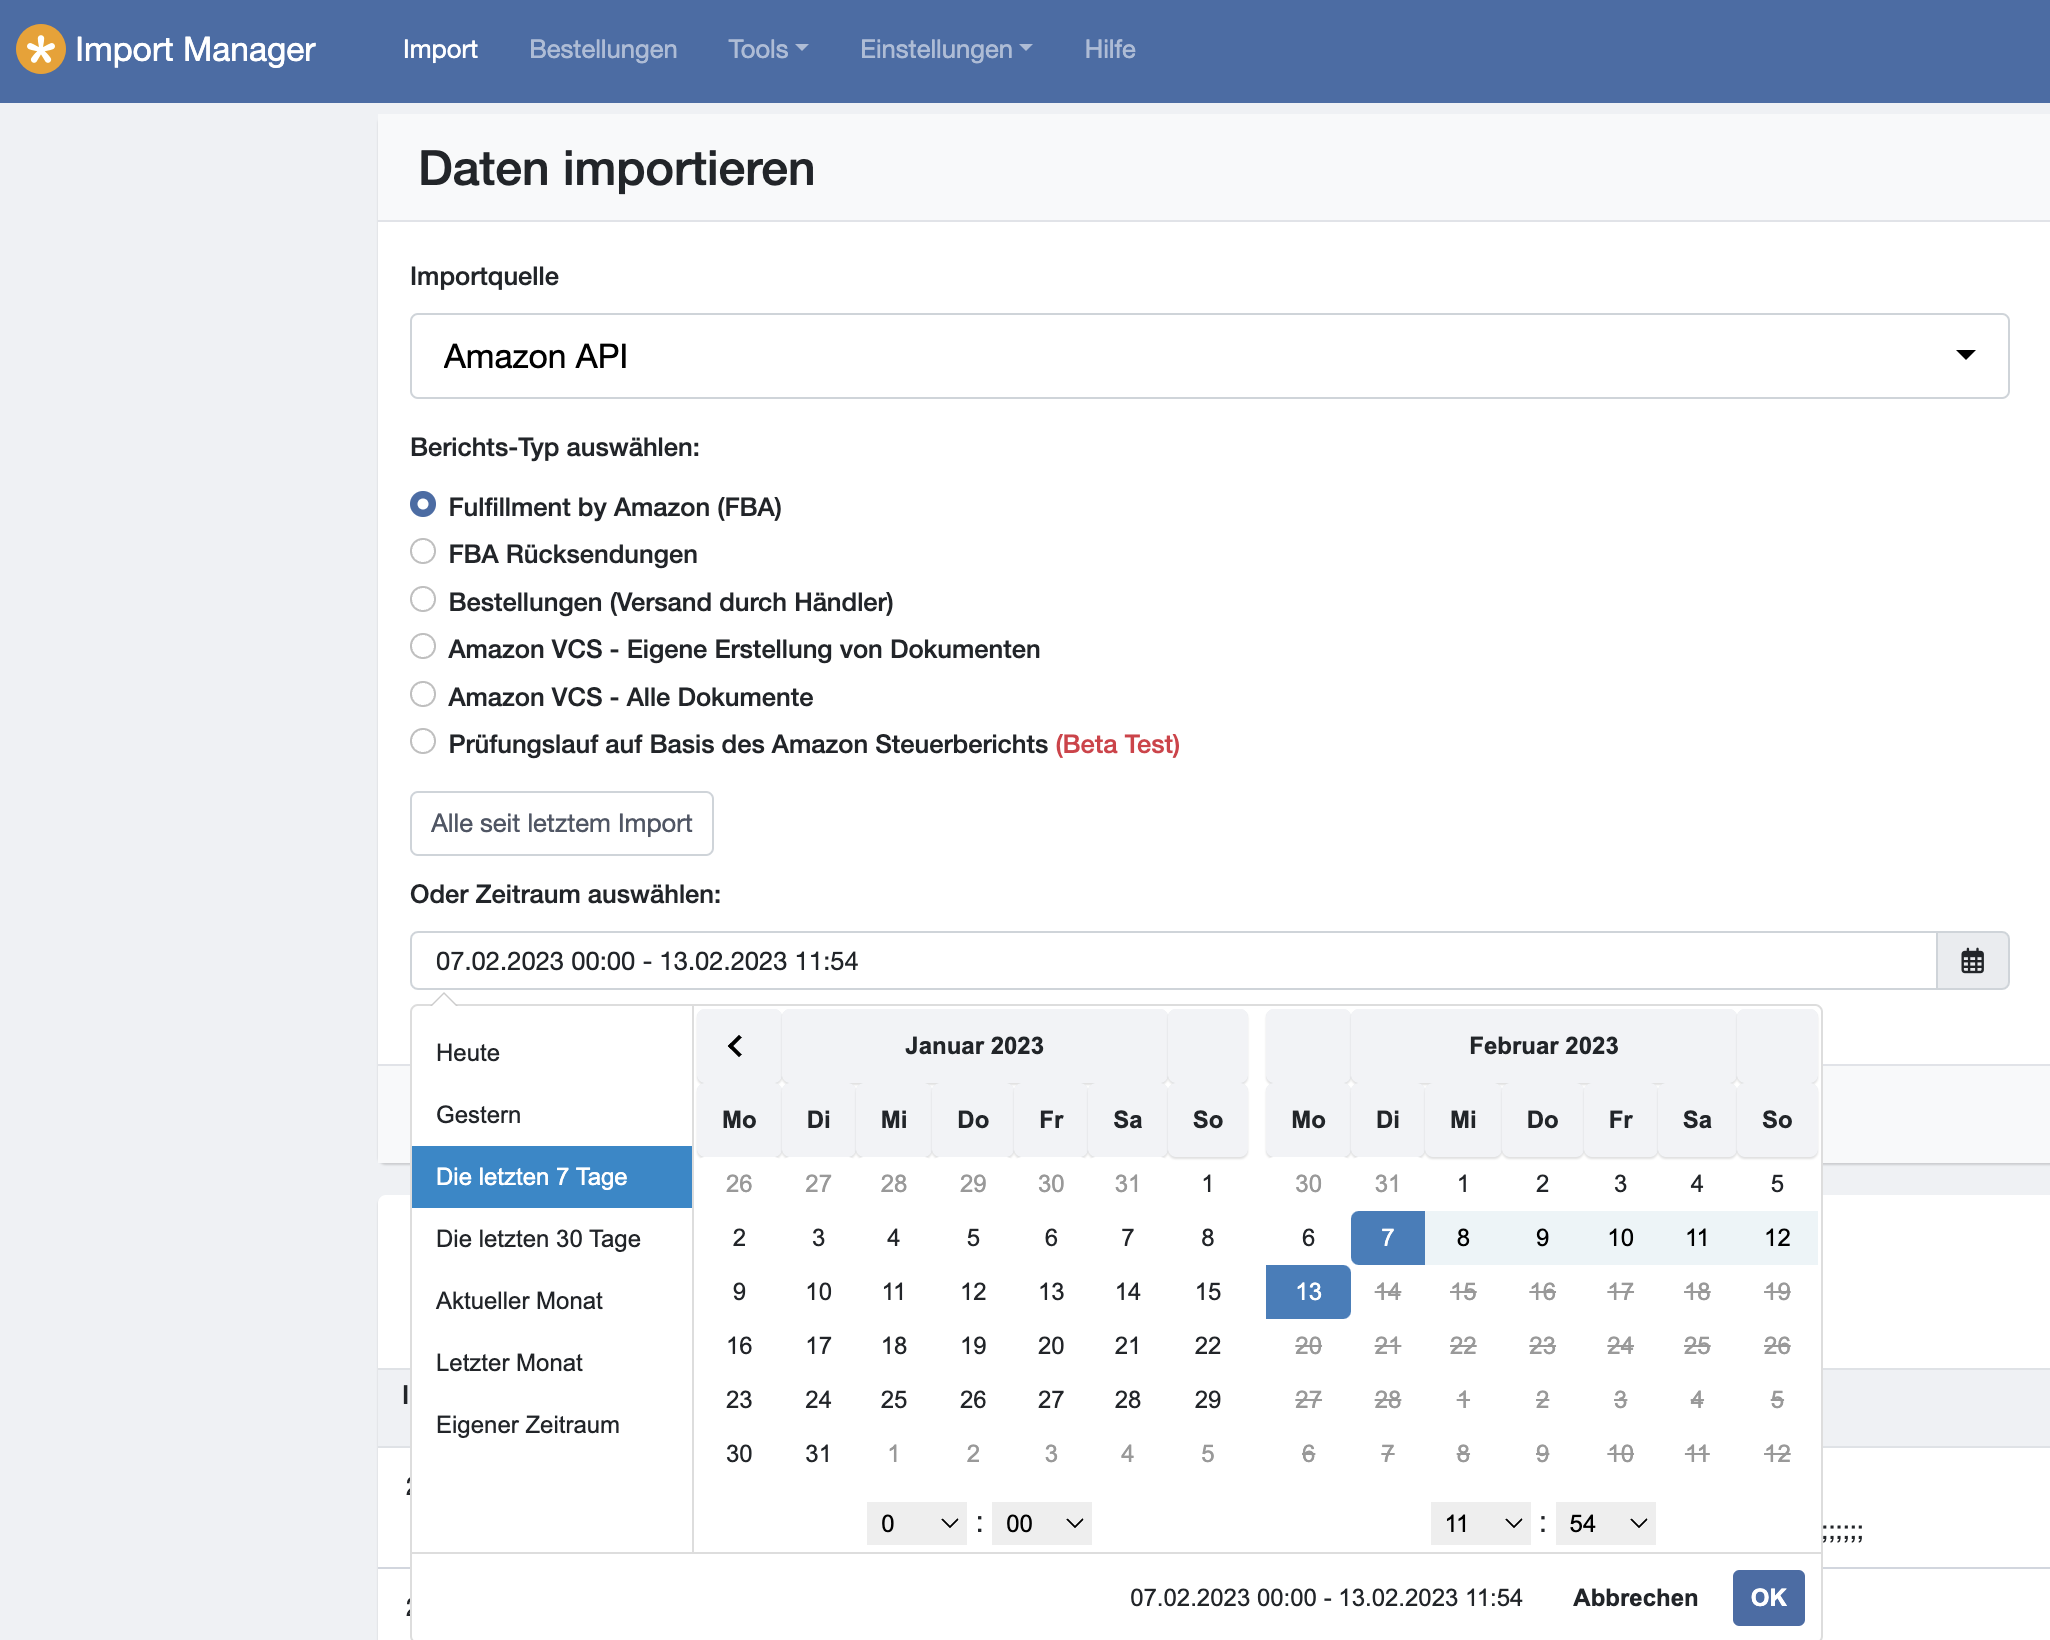Screen dimensions: 2050x1640
Task: Choose the Letzter Monat preset range
Action: [x=509, y=1362]
